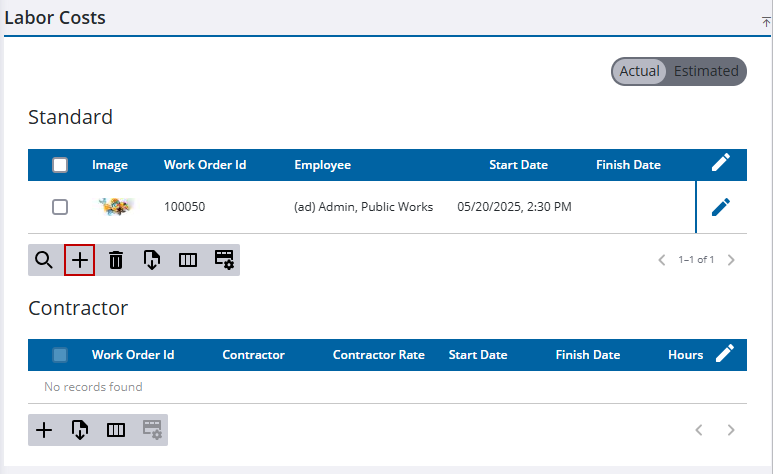773x474 pixels.
Task: Open column chooser for Standard table
Action: (188, 260)
